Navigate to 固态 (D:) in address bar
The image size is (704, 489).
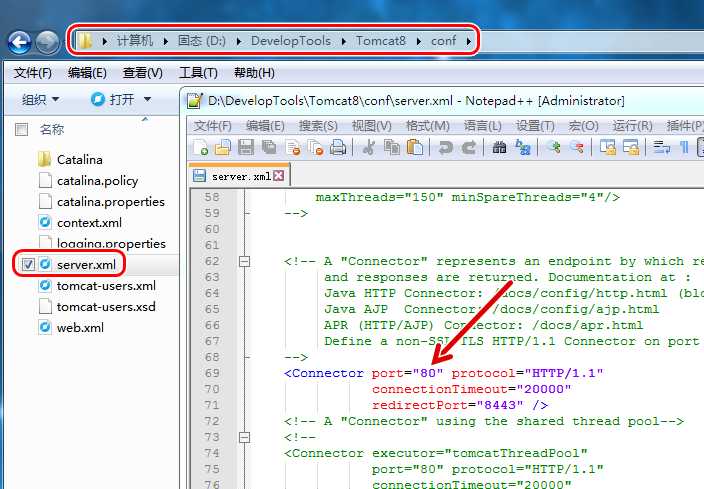(x=202, y=41)
